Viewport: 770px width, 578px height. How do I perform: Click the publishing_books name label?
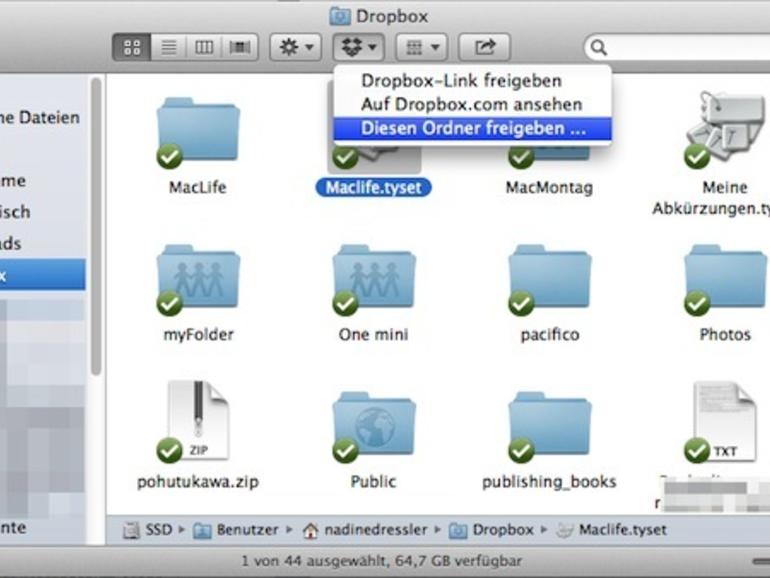(549, 482)
